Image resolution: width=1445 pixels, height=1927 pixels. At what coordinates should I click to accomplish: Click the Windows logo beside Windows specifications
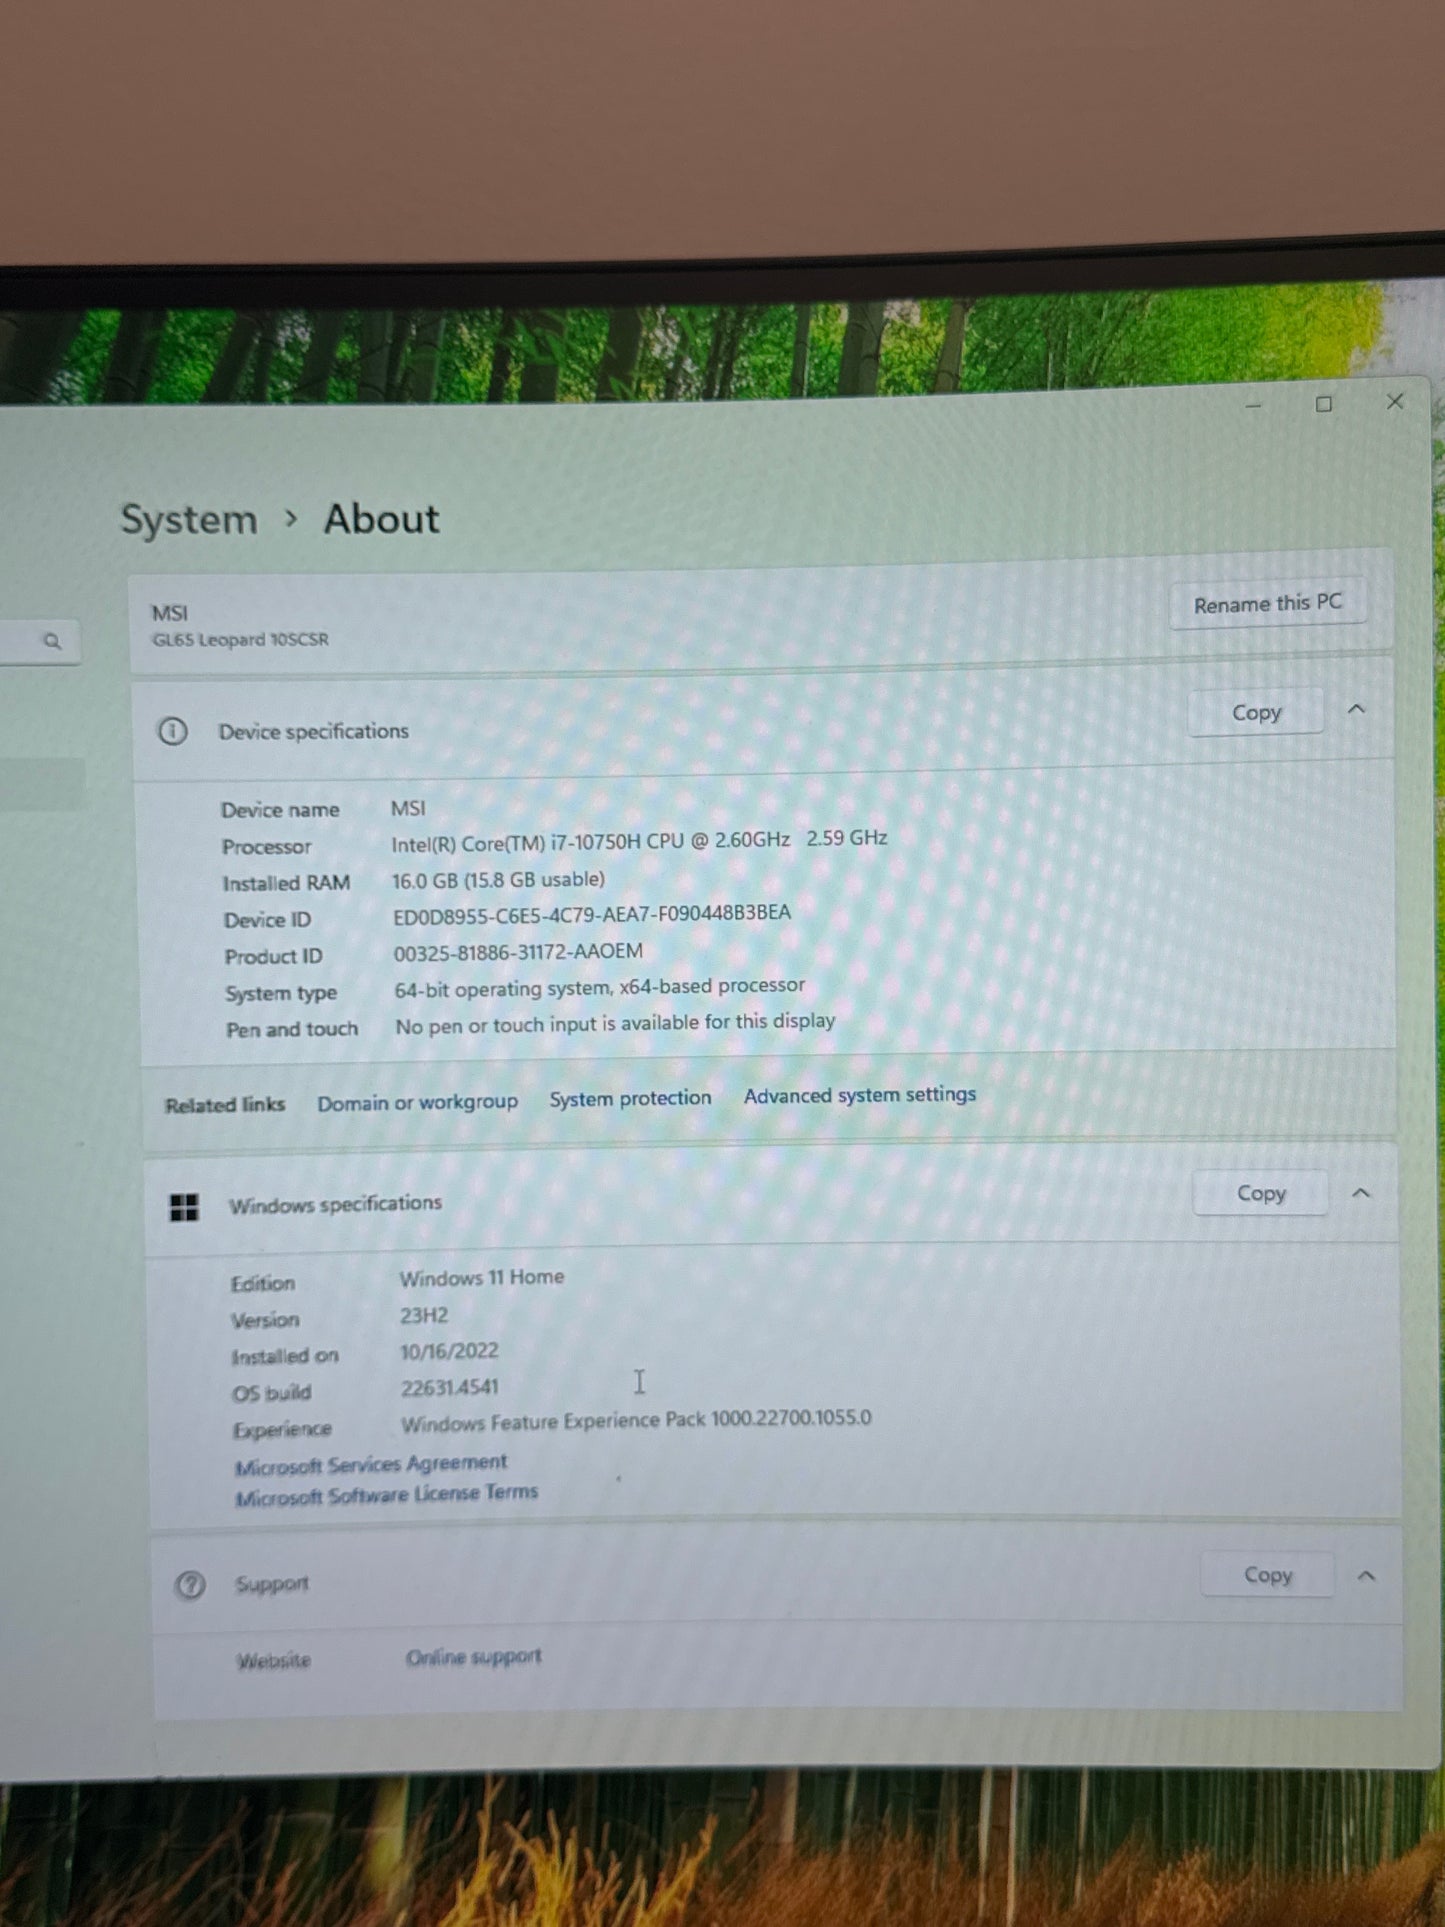(x=184, y=1207)
